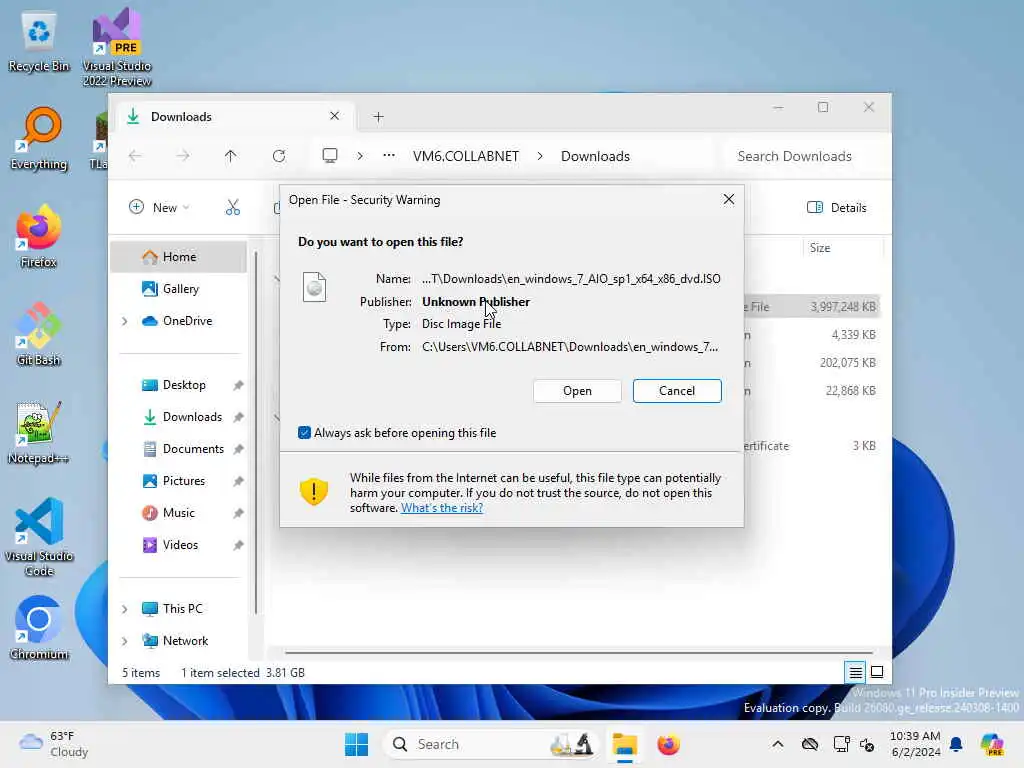Open File Explorer from the taskbar
1024x768 pixels.
(x=624, y=744)
